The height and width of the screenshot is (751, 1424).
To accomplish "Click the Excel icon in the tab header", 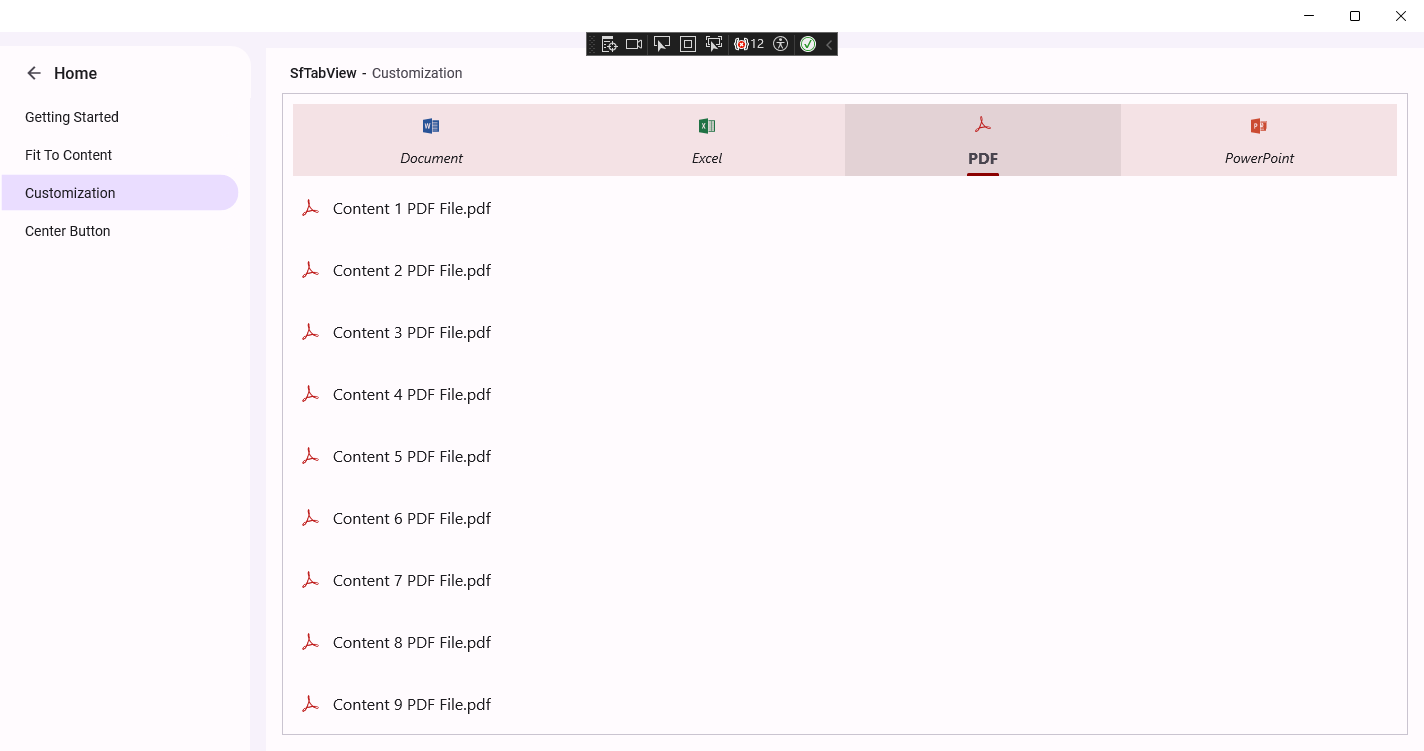I will point(707,126).
